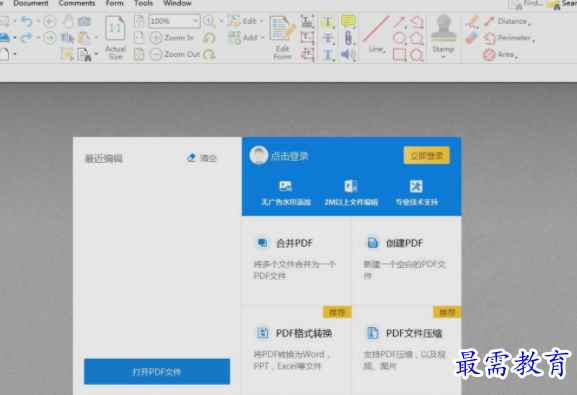Open the 合并PDF merge tile
This screenshot has height=395, width=577.
(296, 261)
